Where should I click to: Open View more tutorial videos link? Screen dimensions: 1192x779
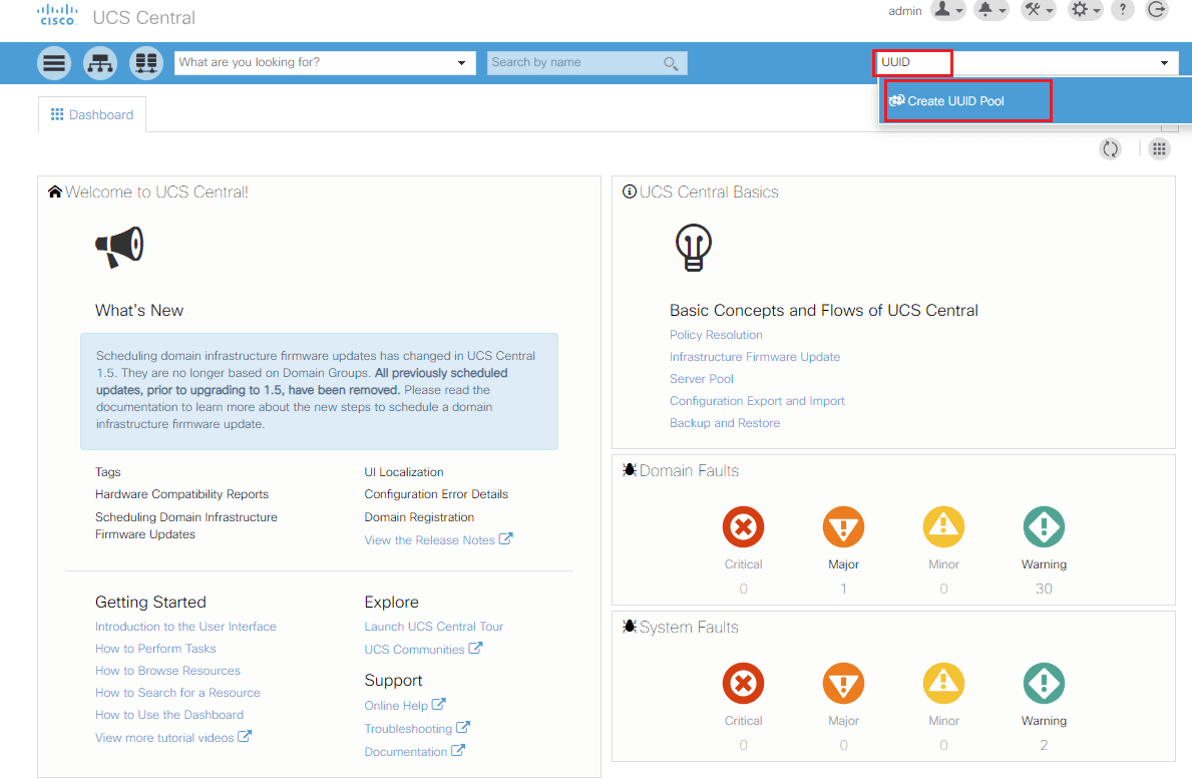[173, 737]
